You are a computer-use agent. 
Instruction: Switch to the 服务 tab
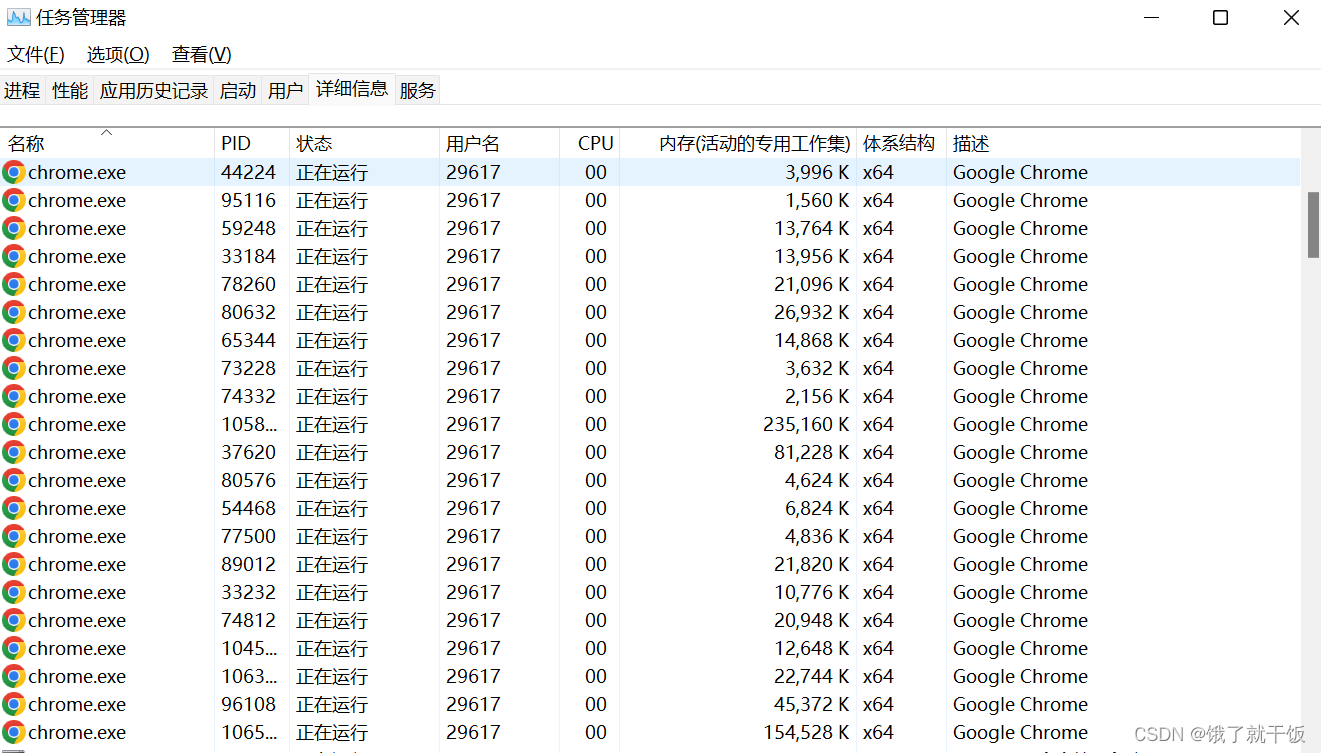418,90
